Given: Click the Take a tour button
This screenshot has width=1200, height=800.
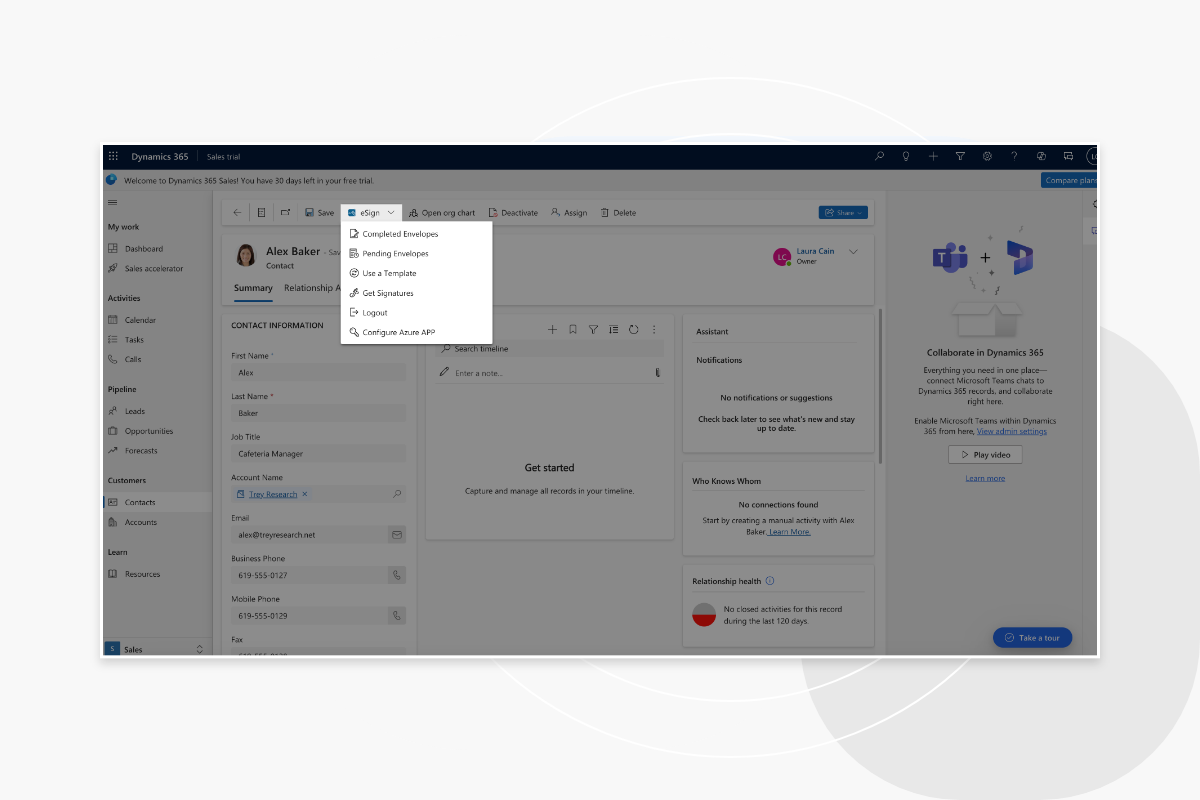Looking at the screenshot, I should tap(1032, 637).
